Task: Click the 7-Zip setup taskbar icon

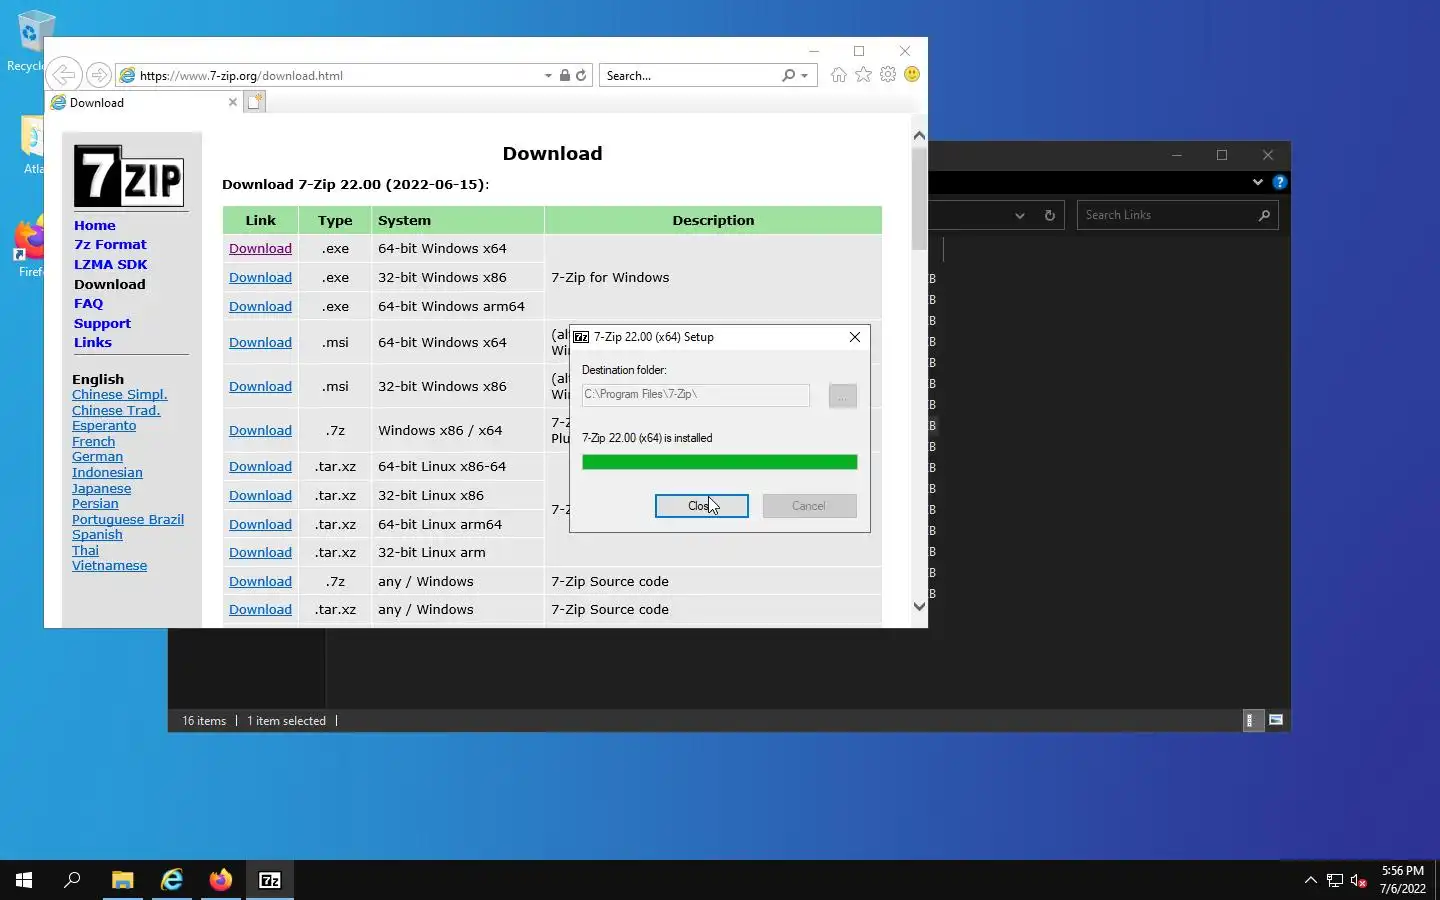Action: coord(270,880)
